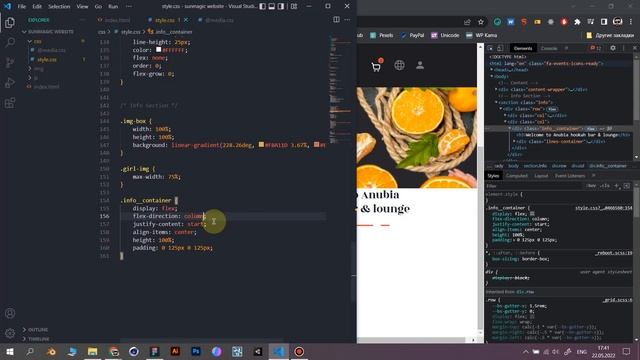Share this page via Chrome share icon
The image size is (640, 360).
[467, 22]
